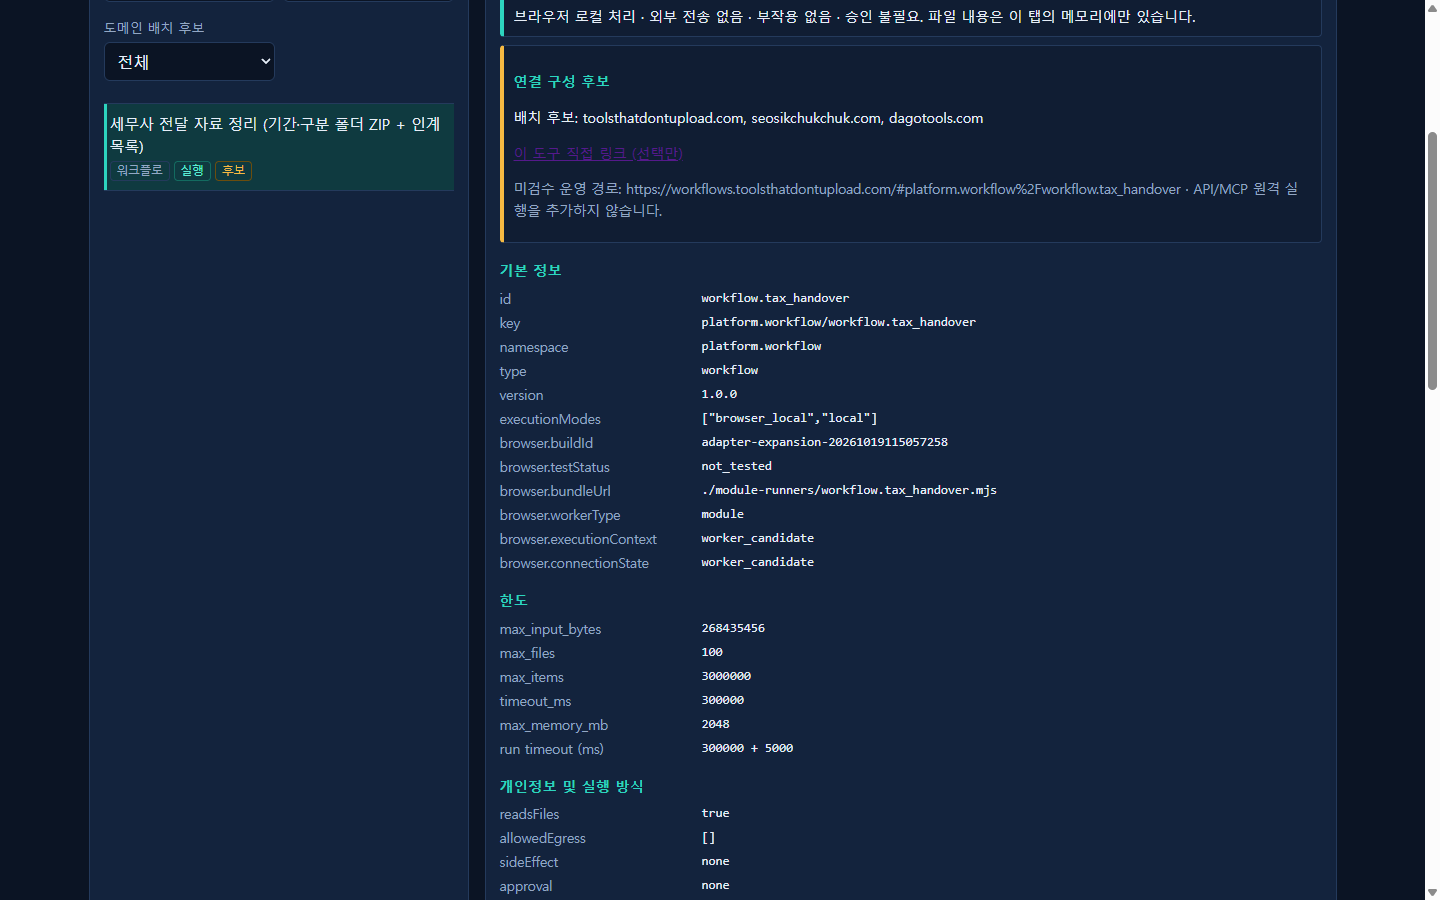
Task: Click the namespace value platform.workflow
Action: pos(761,346)
